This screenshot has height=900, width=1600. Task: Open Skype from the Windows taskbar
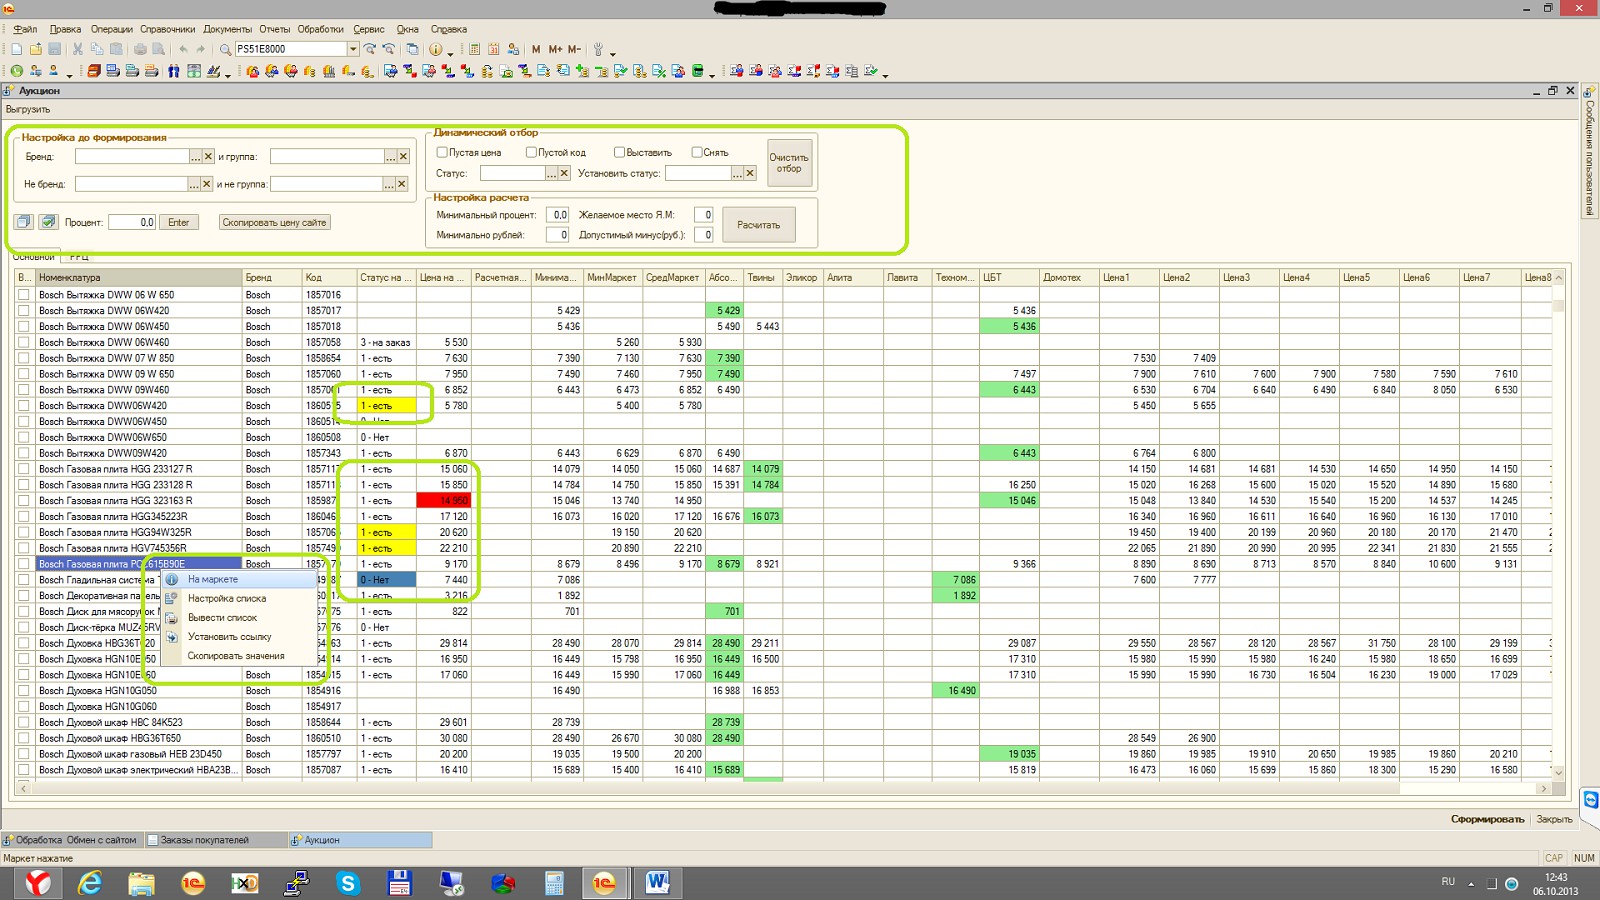pyautogui.click(x=348, y=883)
